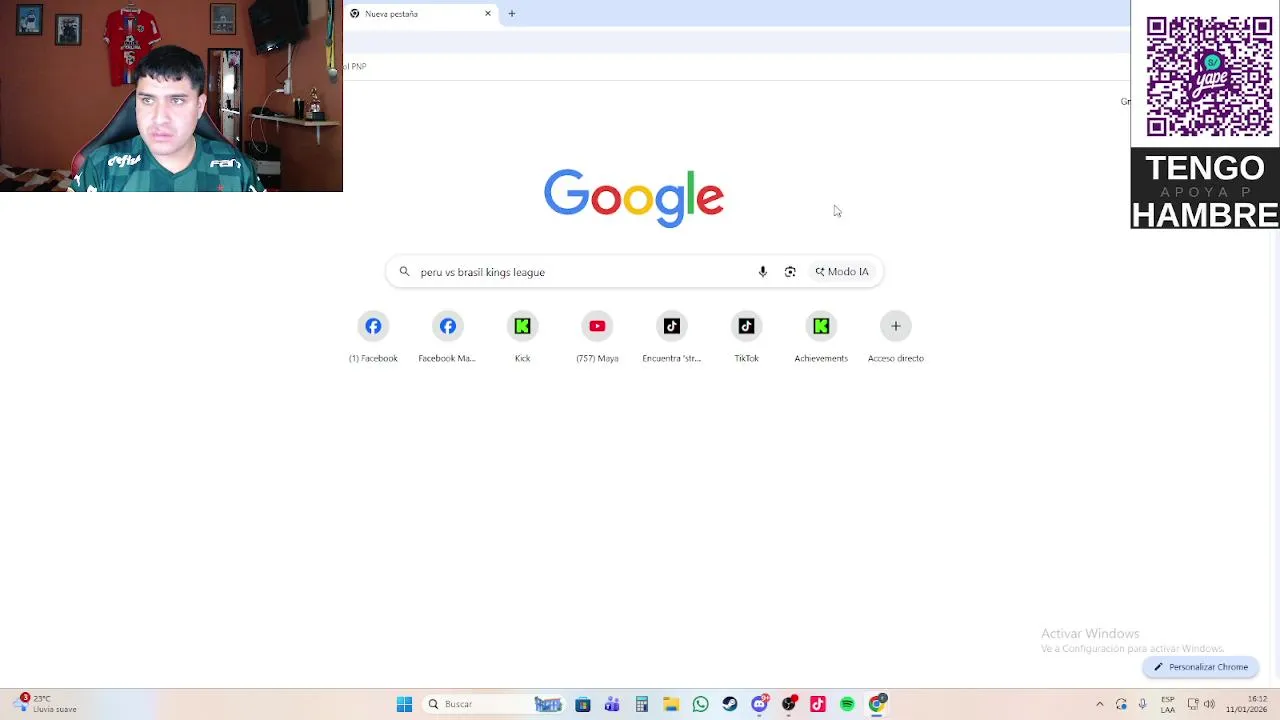Open Google Lens image search icon
Viewport: 1280px width, 720px height.
click(790, 272)
